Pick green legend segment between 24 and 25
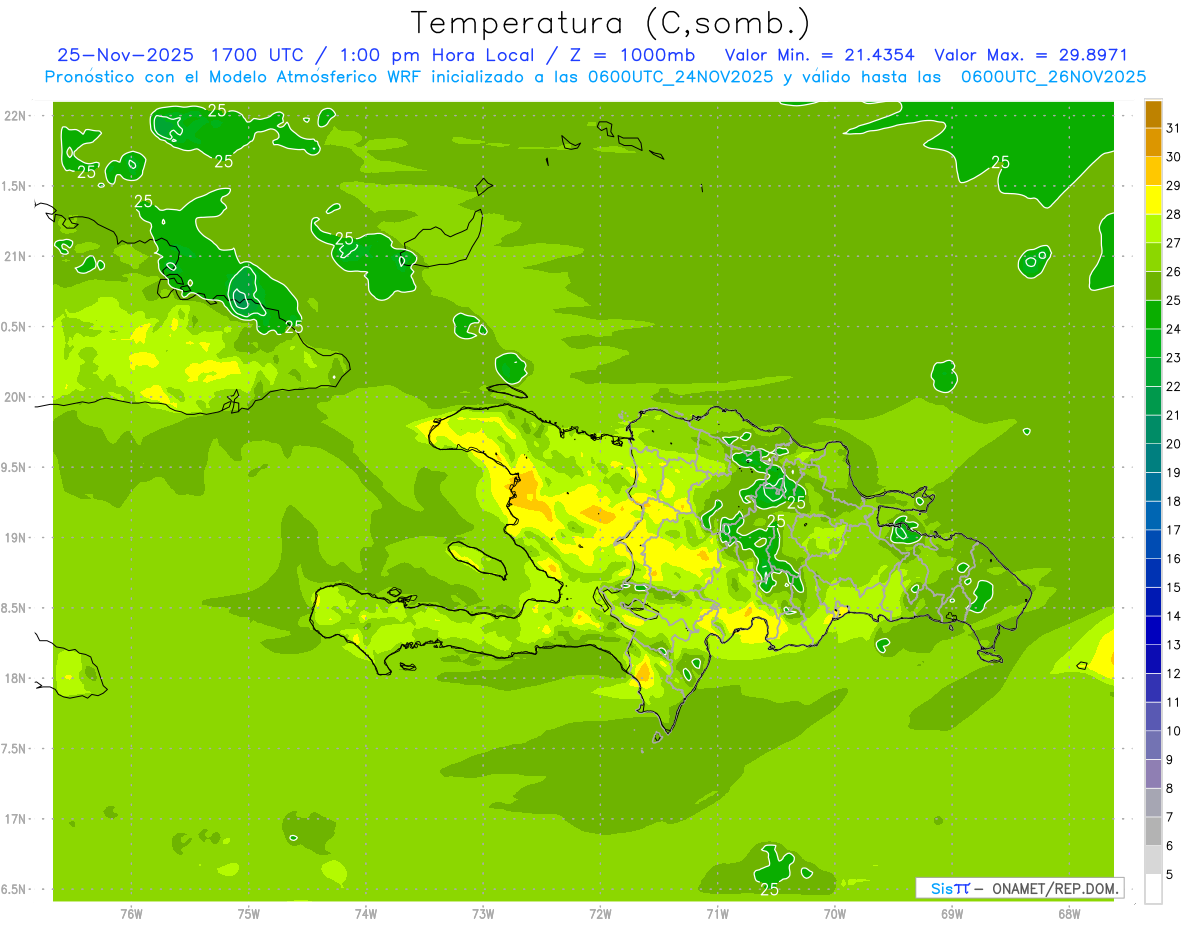The image size is (1200, 927). (x=1153, y=315)
